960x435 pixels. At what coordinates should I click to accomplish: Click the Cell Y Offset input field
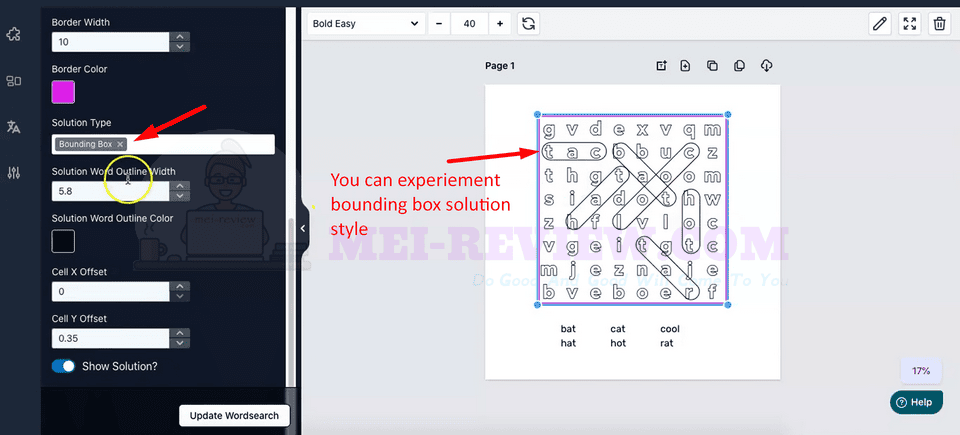[110, 338]
